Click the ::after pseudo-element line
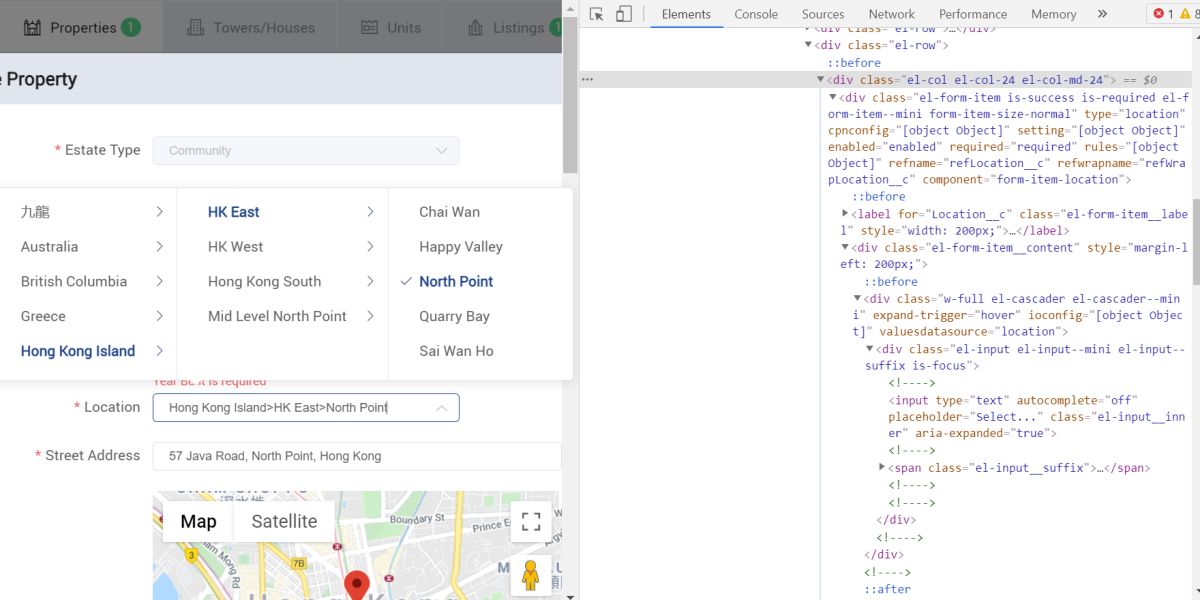This screenshot has width=1200, height=600. 887,589
